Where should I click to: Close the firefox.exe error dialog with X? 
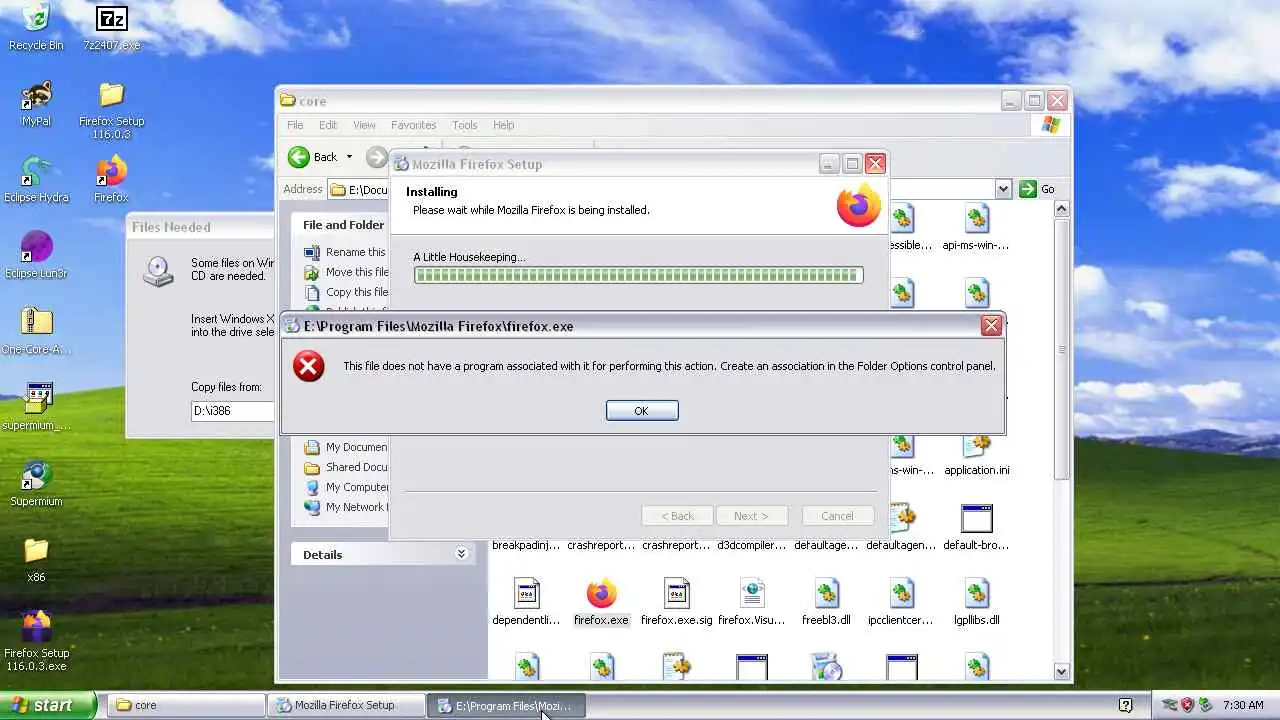click(x=991, y=325)
